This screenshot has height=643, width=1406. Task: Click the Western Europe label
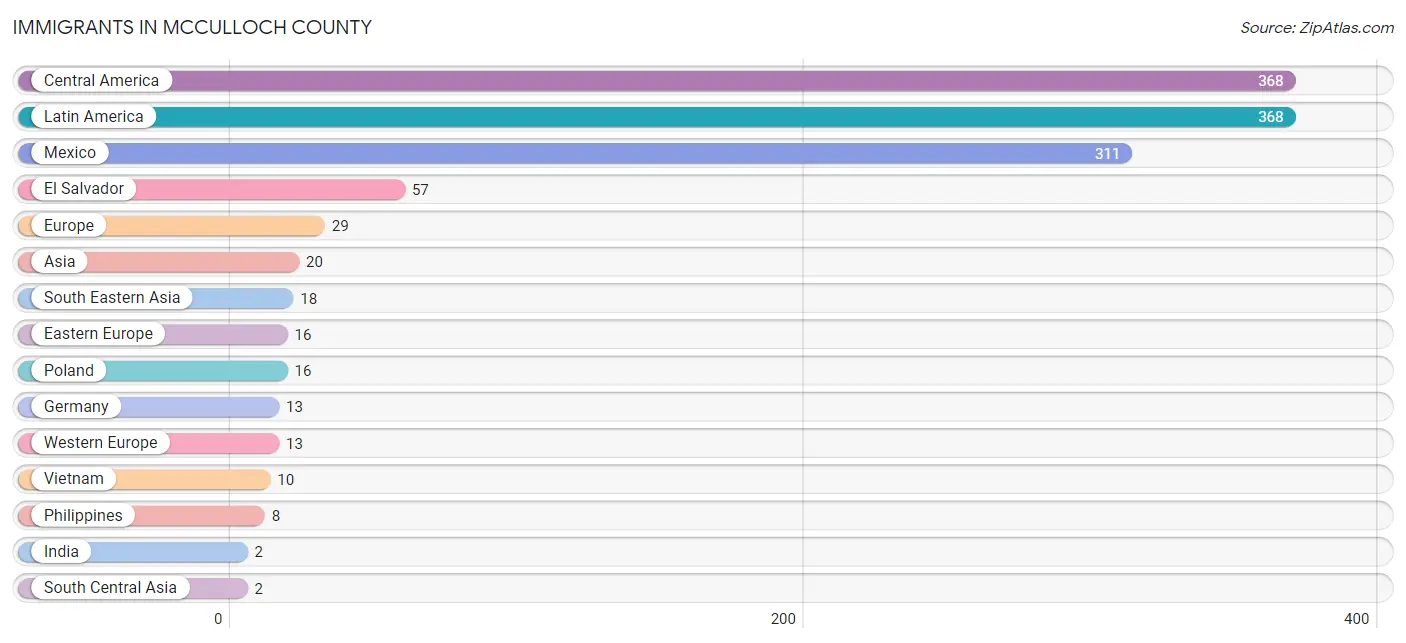(101, 443)
